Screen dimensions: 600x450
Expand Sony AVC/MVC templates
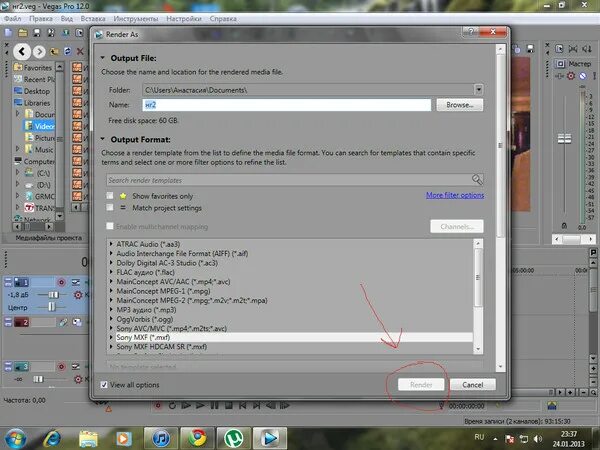coord(111,328)
